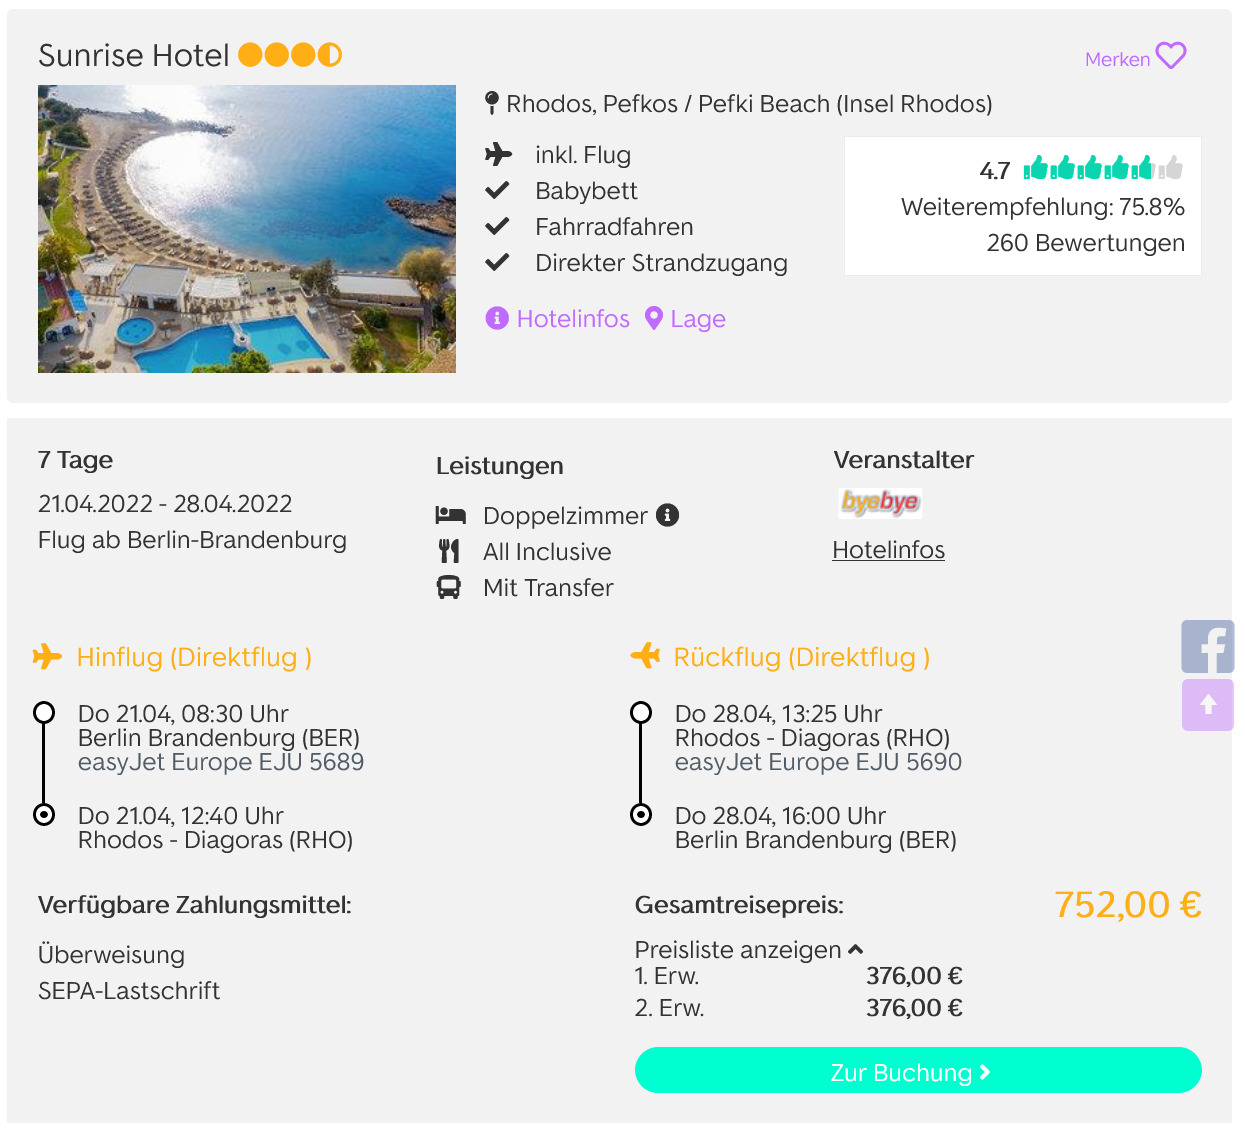Click the info circle icon before Hotelinfos
The height and width of the screenshot is (1135, 1245).
click(x=496, y=318)
